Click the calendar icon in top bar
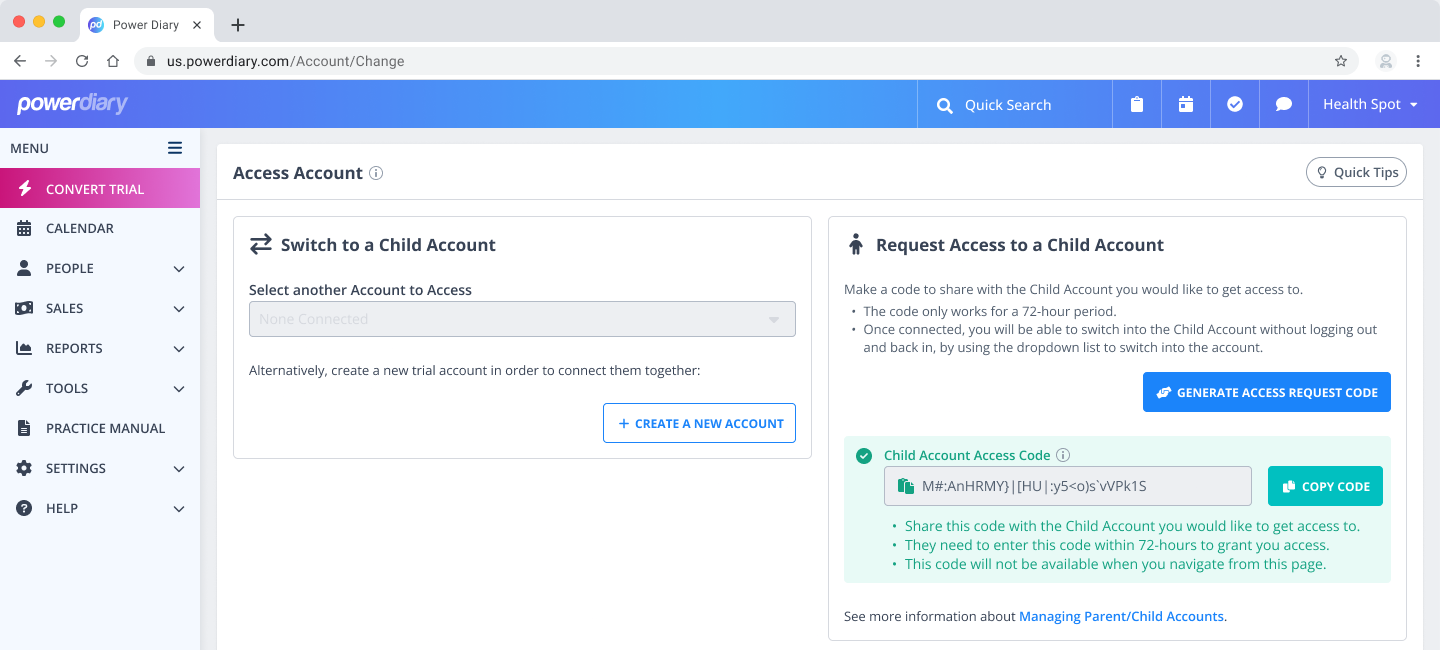This screenshot has width=1440, height=650. pos(1186,104)
